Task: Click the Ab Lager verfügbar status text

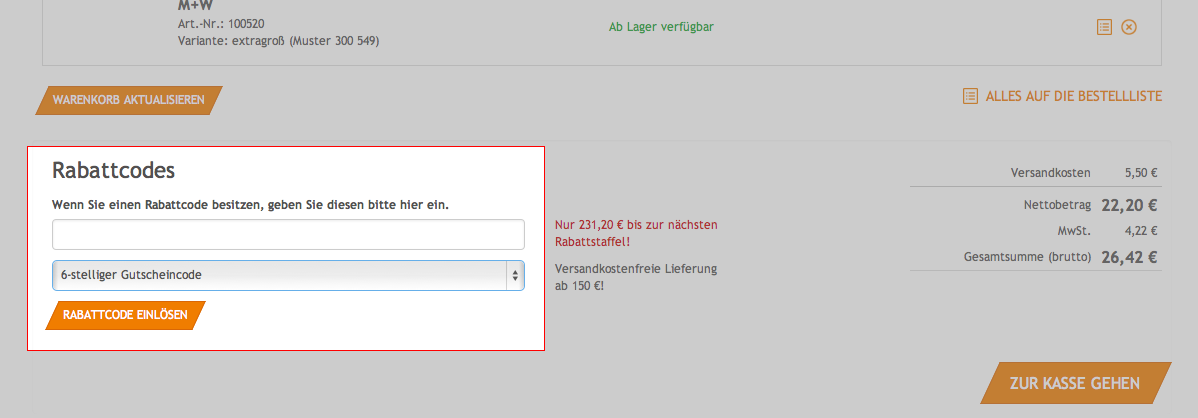Action: 661,27
